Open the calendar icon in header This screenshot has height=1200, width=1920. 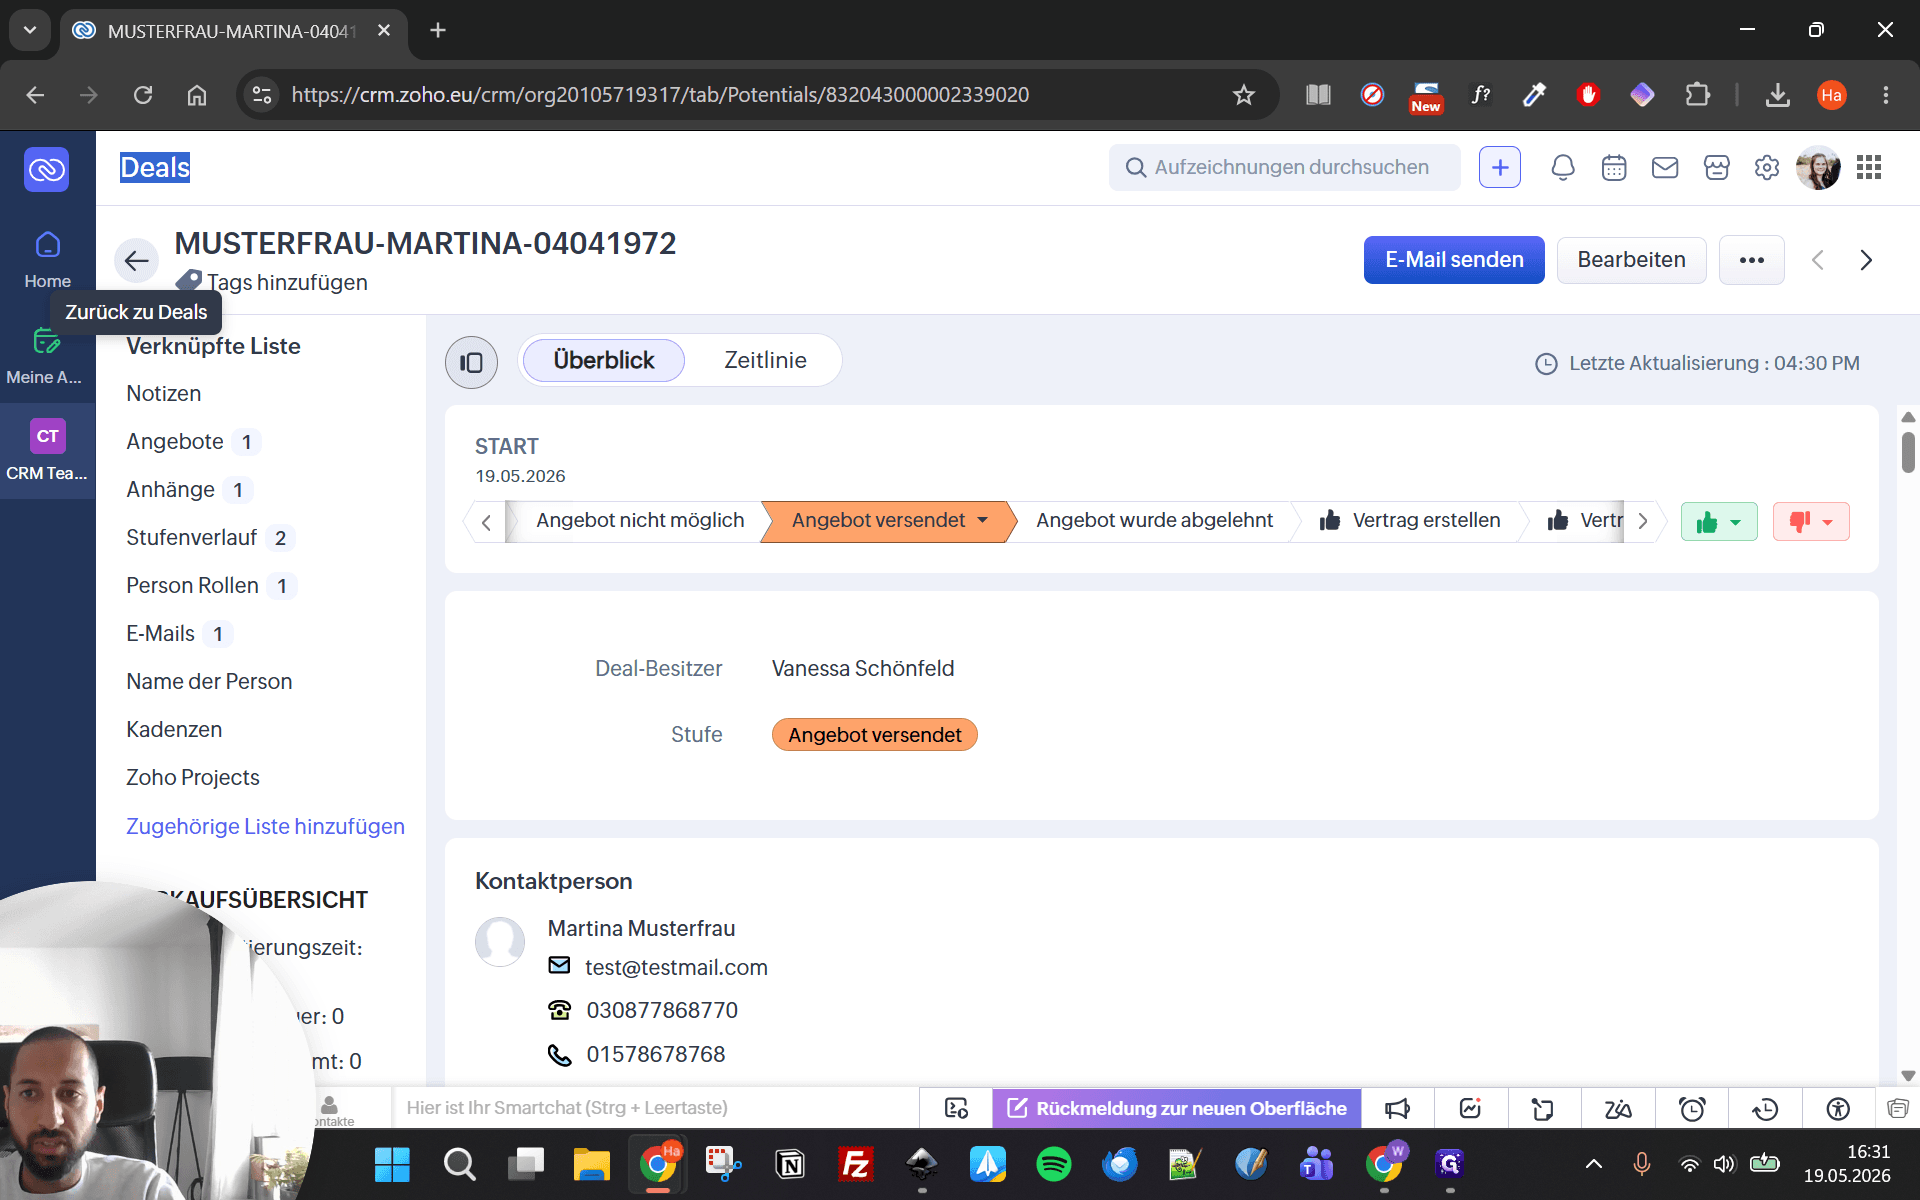pyautogui.click(x=1614, y=168)
